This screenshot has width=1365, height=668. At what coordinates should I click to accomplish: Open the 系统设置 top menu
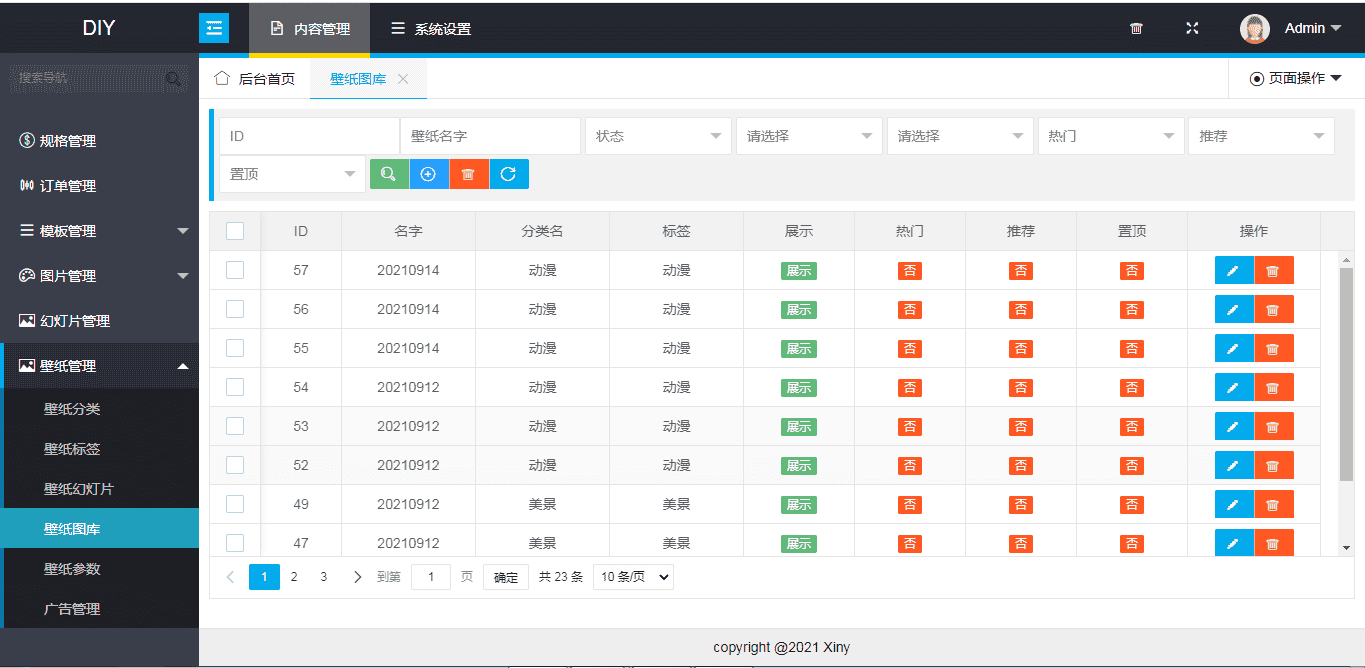431,29
